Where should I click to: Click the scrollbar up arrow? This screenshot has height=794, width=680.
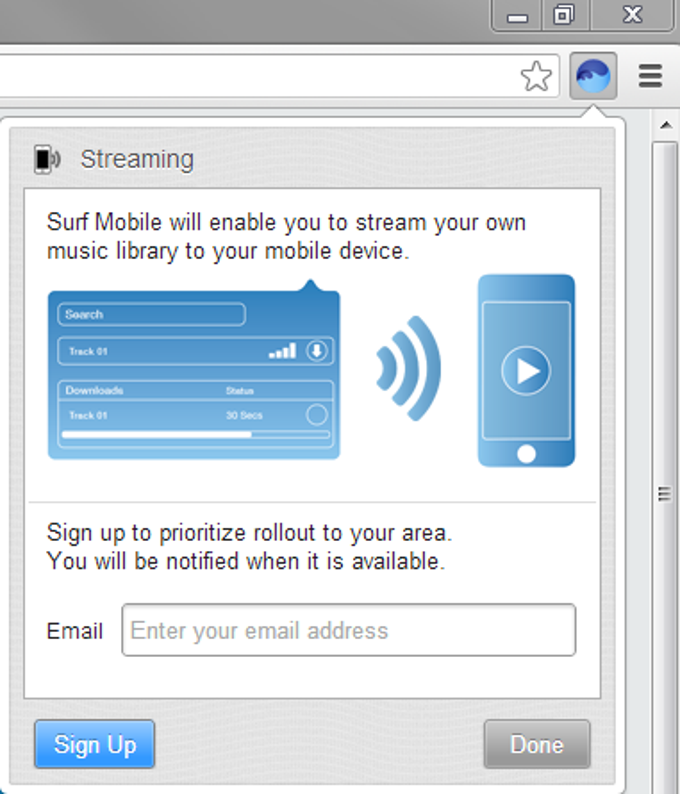coord(666,125)
